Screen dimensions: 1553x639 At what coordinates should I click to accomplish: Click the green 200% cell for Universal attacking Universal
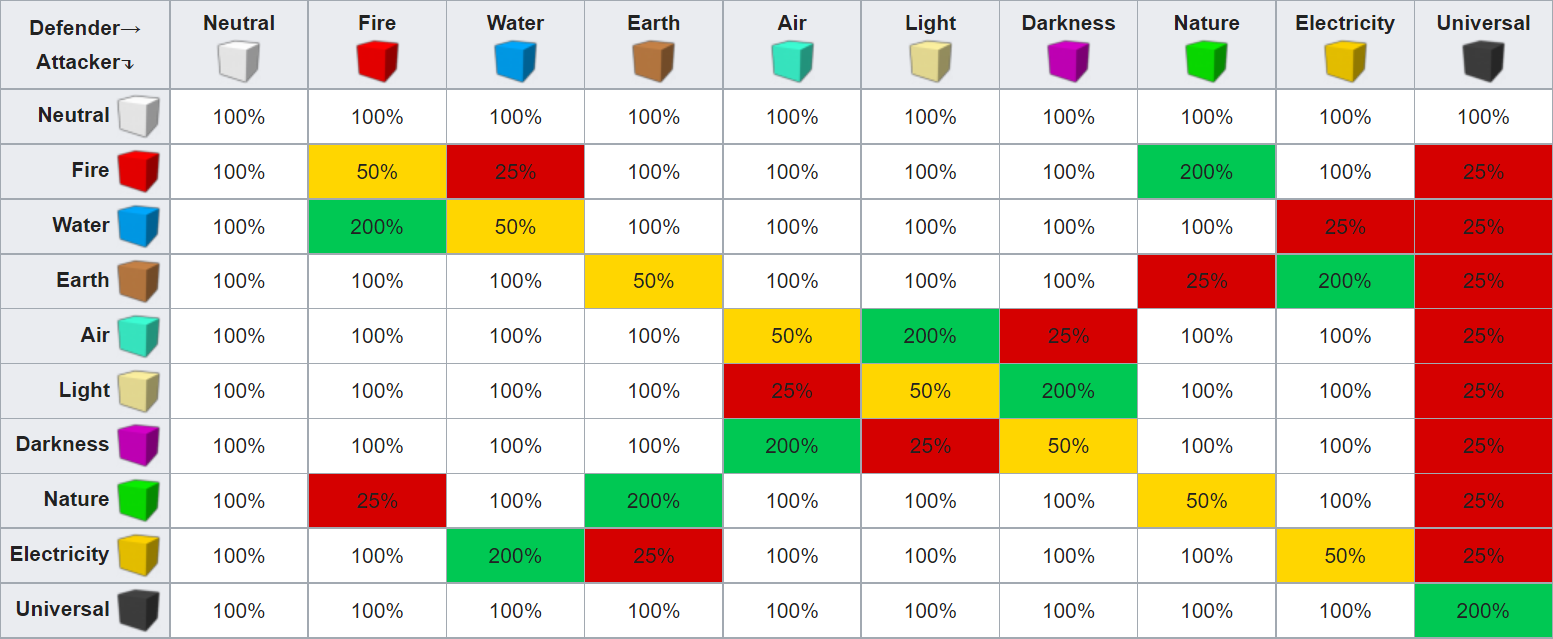pos(1483,611)
